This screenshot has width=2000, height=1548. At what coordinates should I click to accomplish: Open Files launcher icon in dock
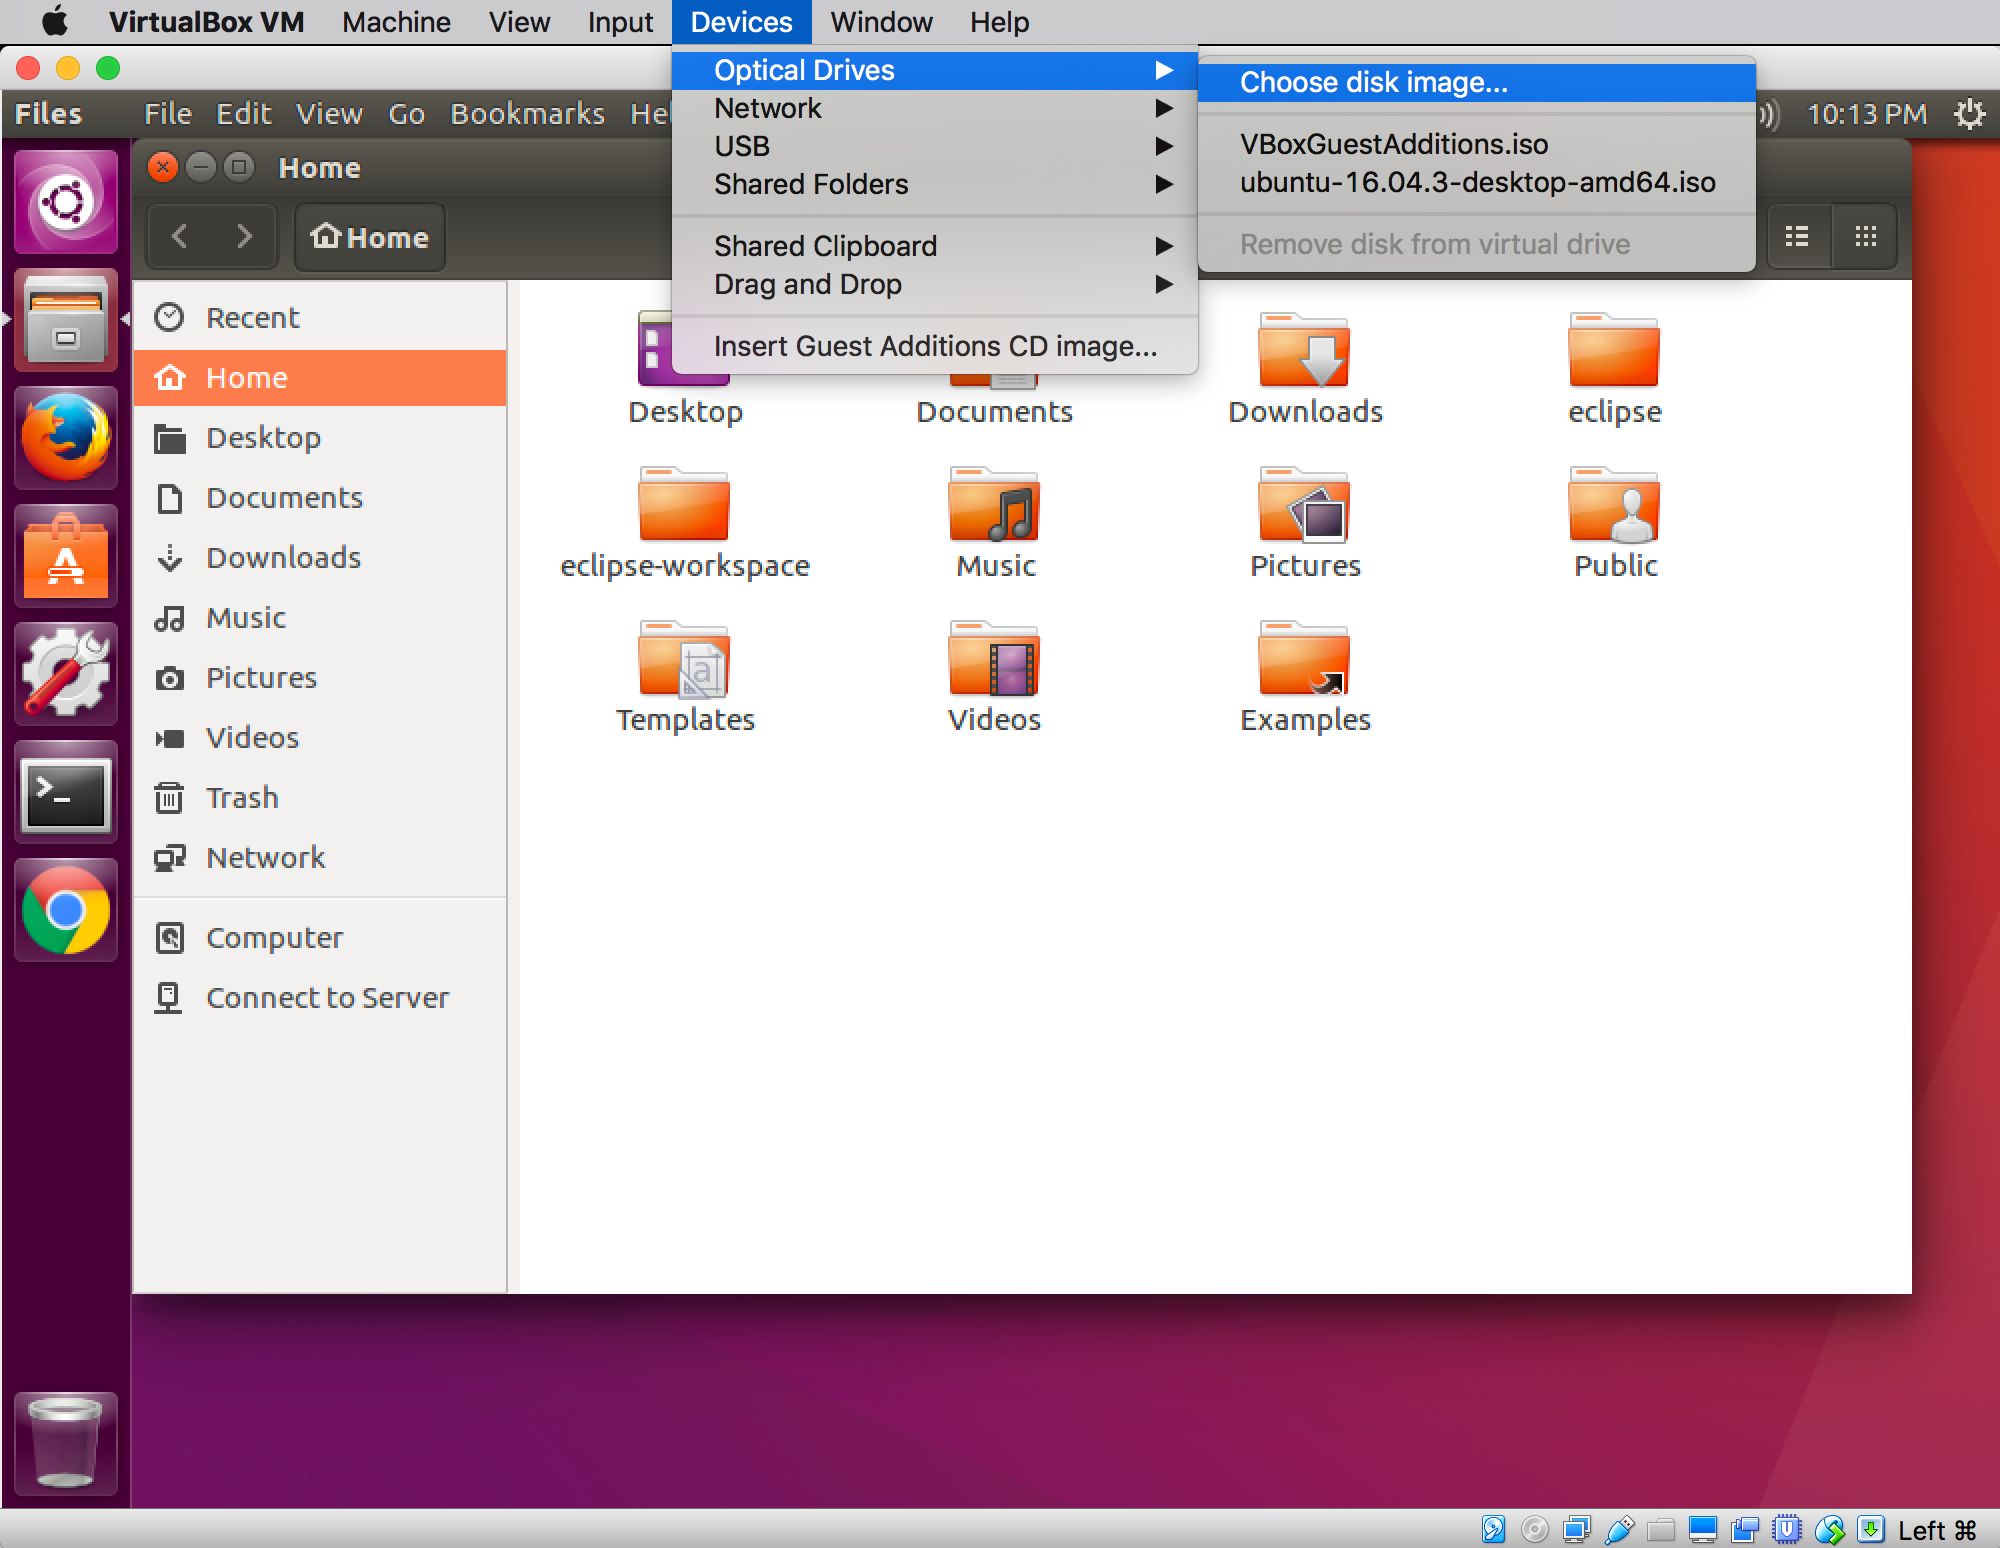click(66, 320)
